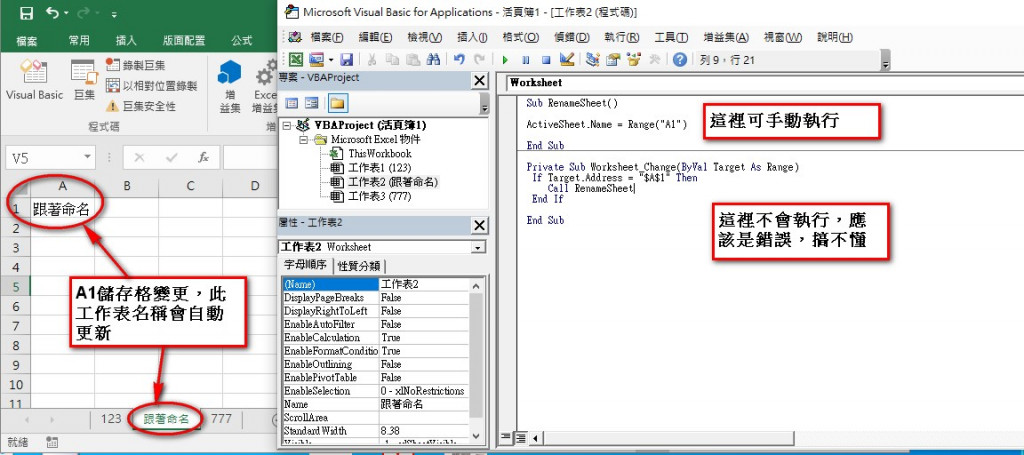Select the 跟著命名 sheet tab
This screenshot has width=1024, height=455.
click(x=166, y=419)
